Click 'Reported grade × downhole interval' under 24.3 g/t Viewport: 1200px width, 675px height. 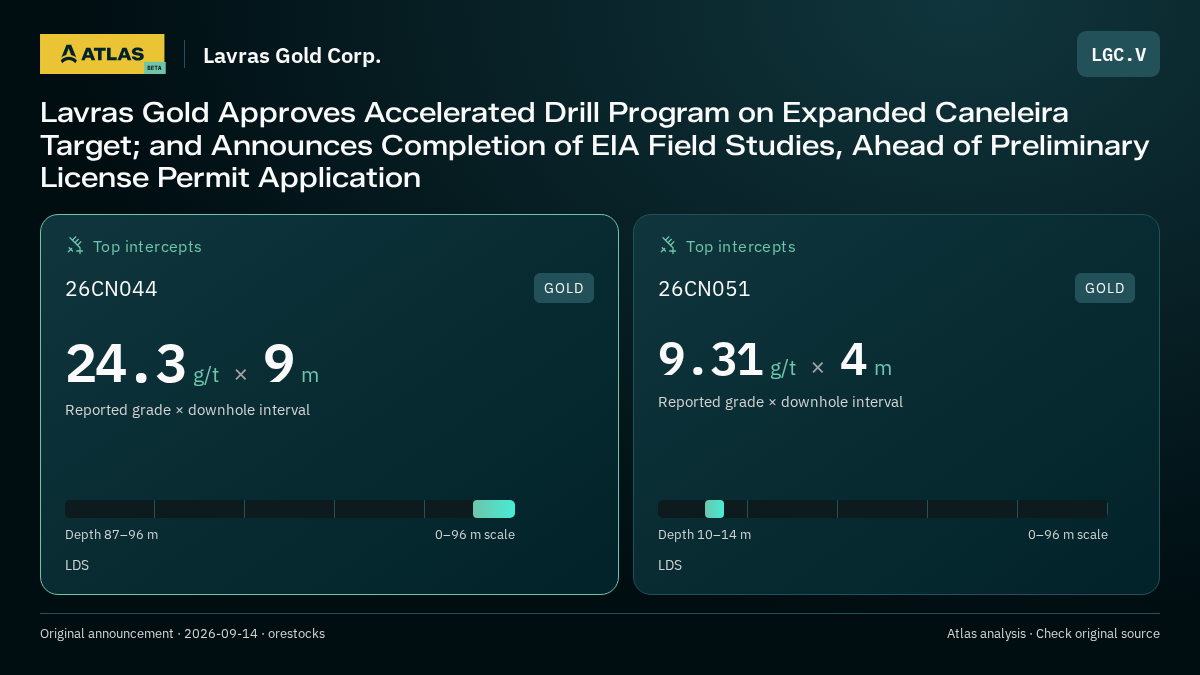pyautogui.click(x=187, y=410)
